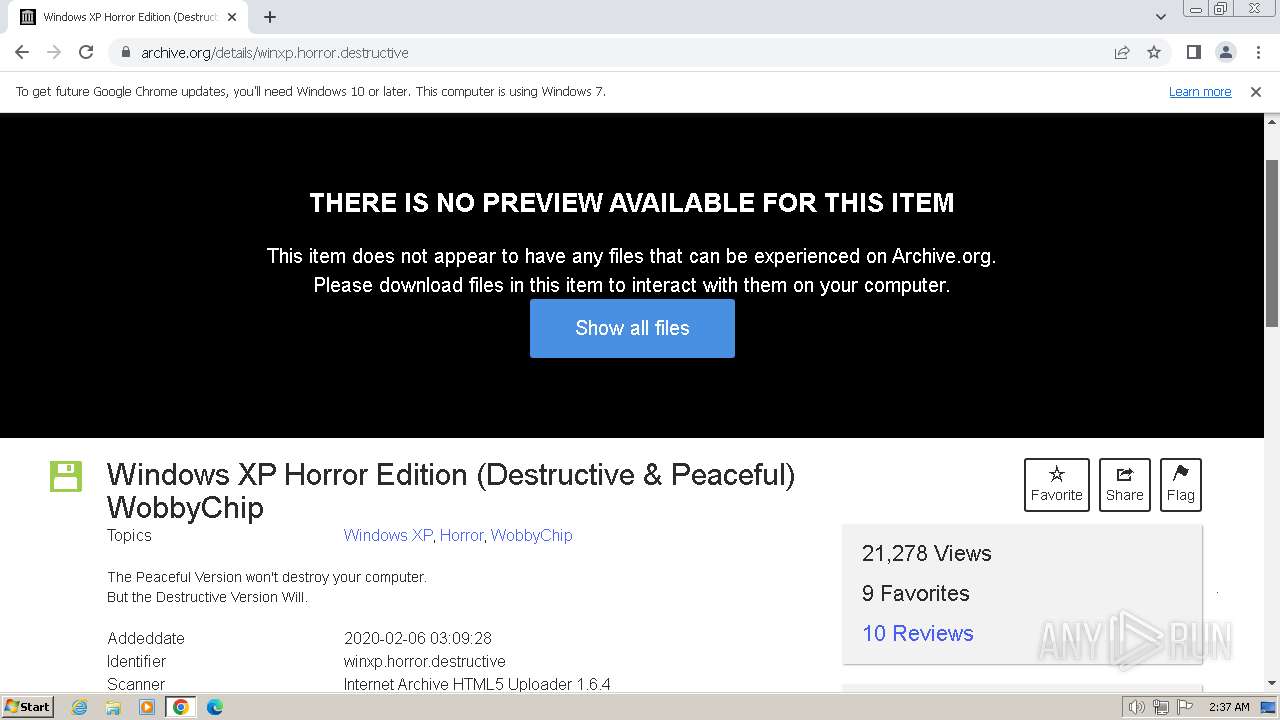The width and height of the screenshot is (1280, 720).
Task: Click Internet Archive HTML5 Uploader 1.6.4 text
Action: coord(477,684)
